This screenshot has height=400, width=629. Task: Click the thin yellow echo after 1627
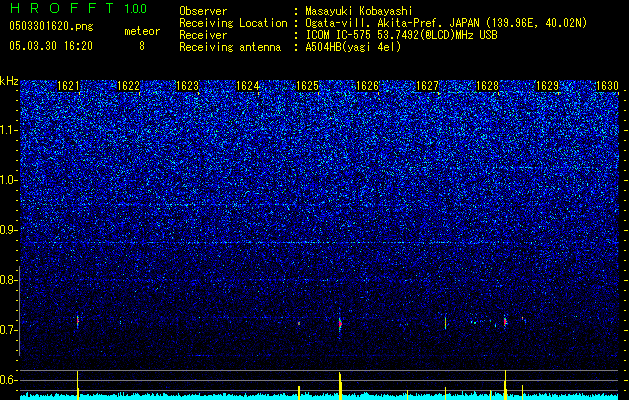(445, 322)
